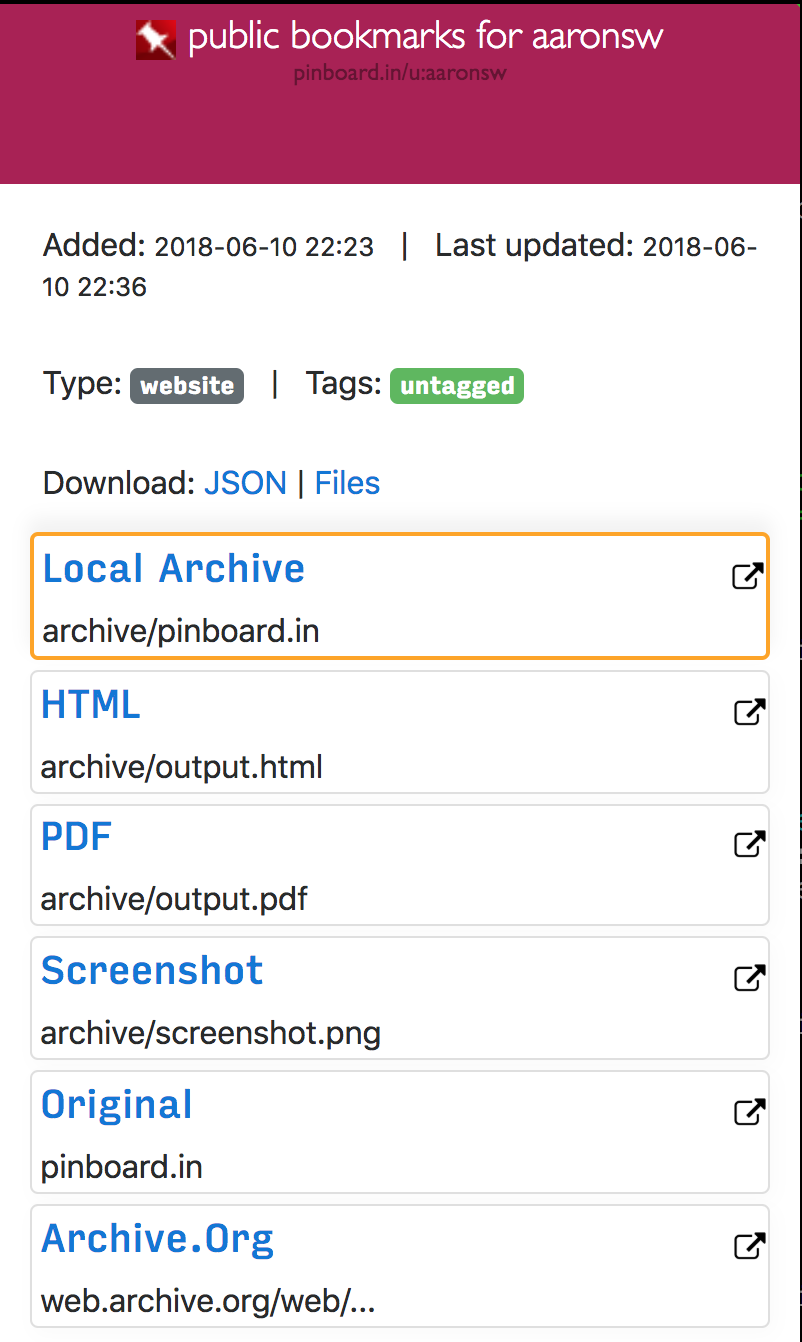
Task: Open the Screenshot link
Action: [152, 970]
